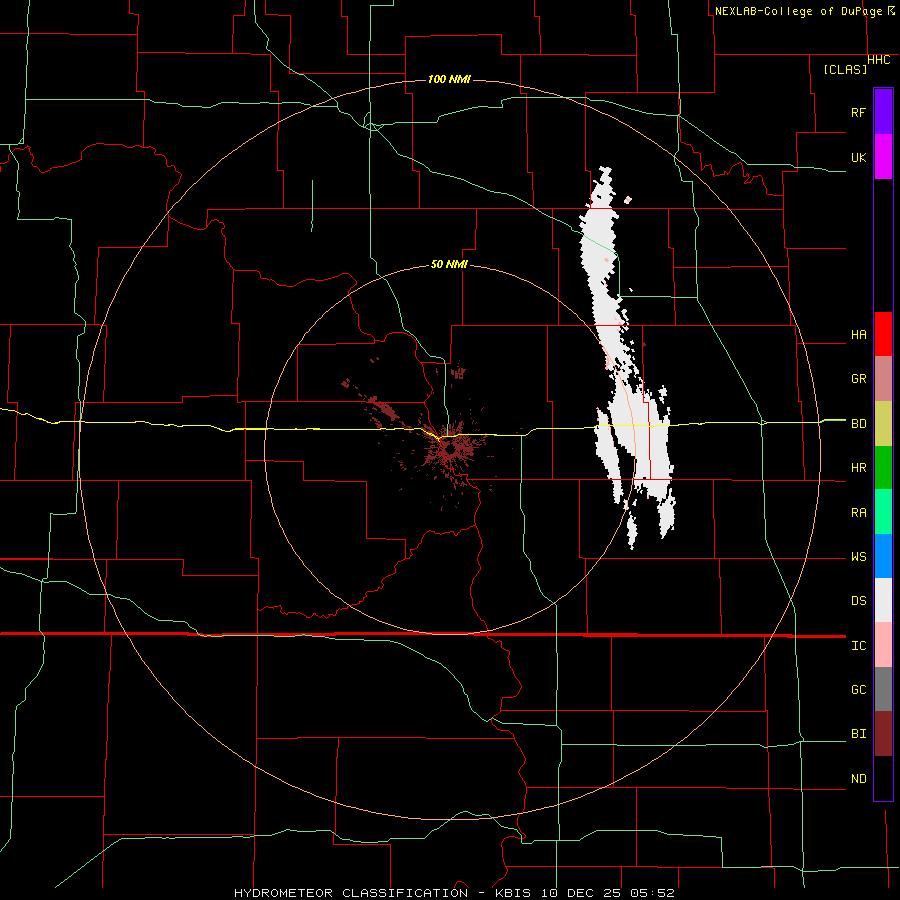900x900 pixels.
Task: Pick the RA light green swatch
Action: pos(883,512)
